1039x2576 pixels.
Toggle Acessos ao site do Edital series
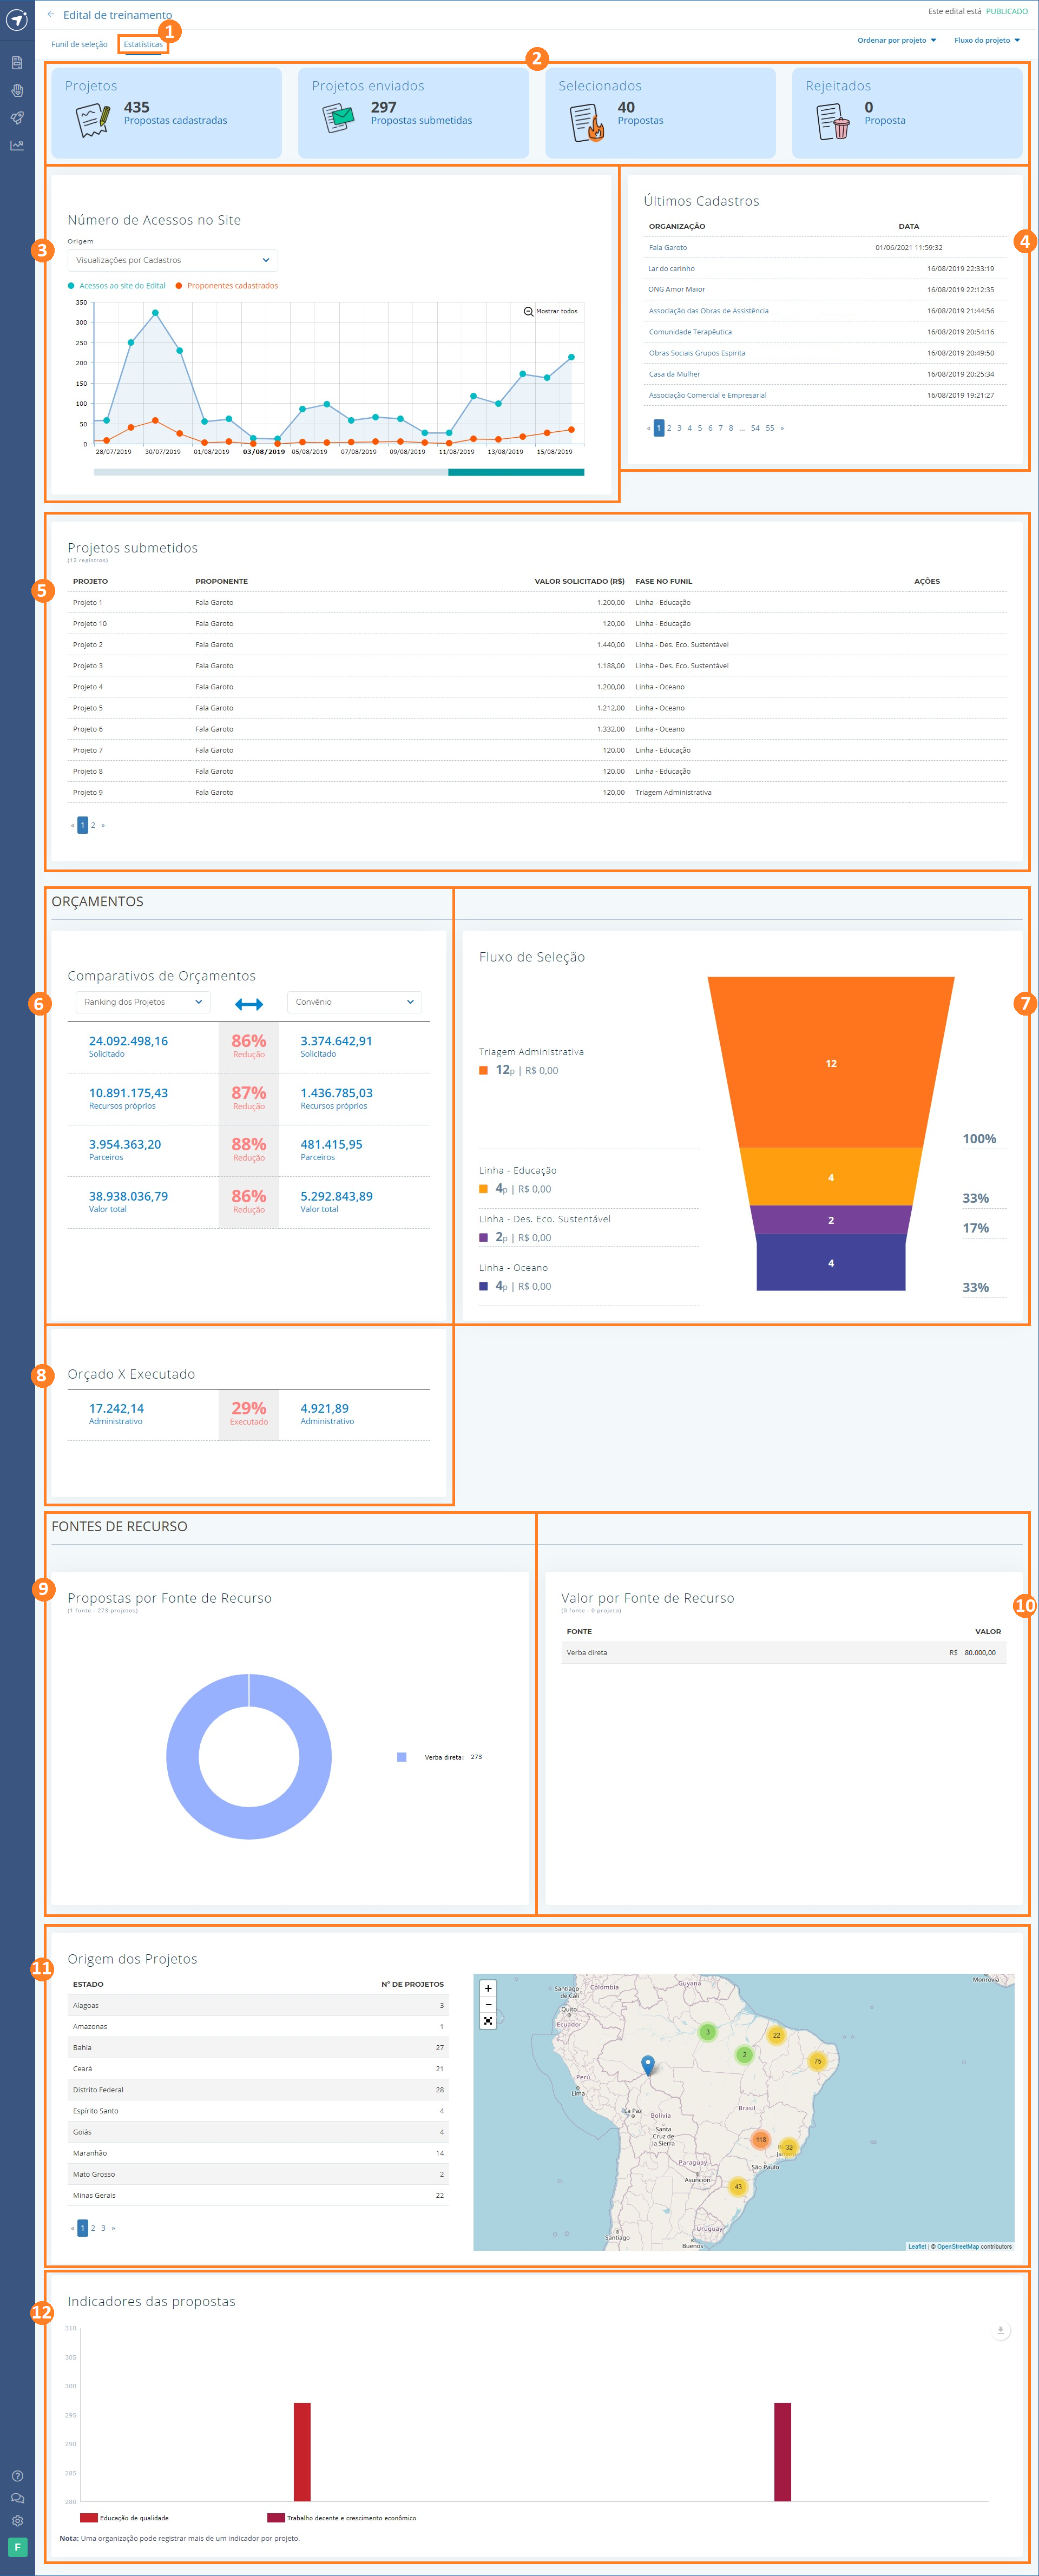122,286
